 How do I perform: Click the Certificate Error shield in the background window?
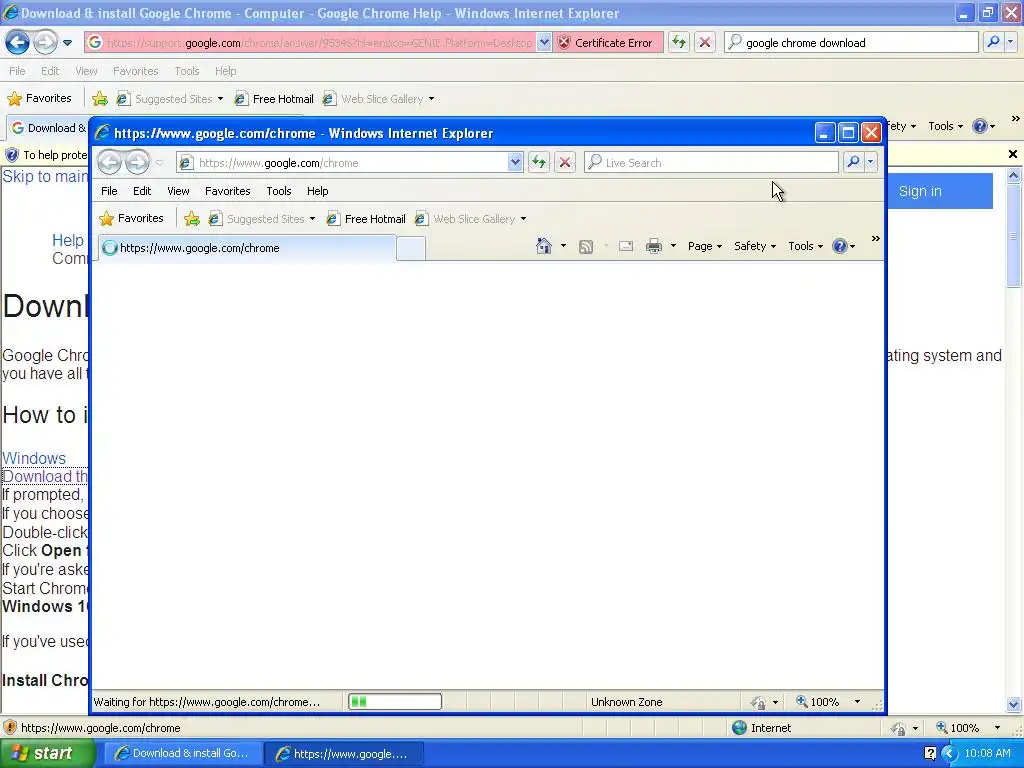(x=564, y=42)
